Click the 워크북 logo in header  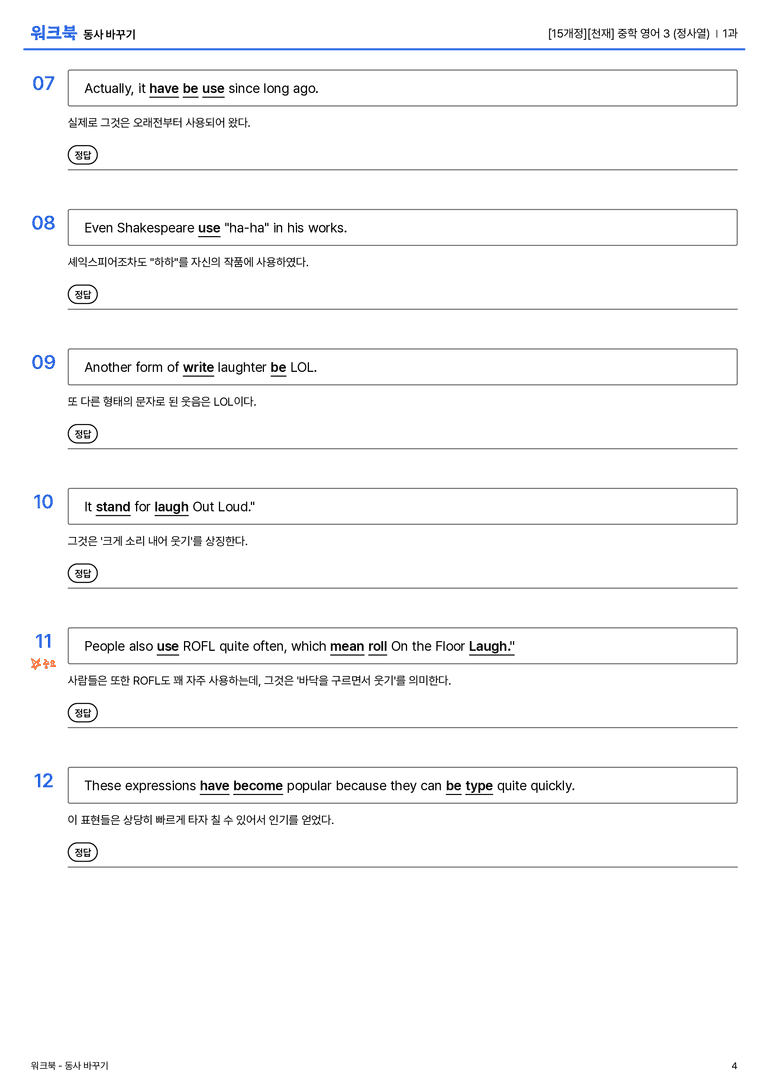click(x=53, y=33)
